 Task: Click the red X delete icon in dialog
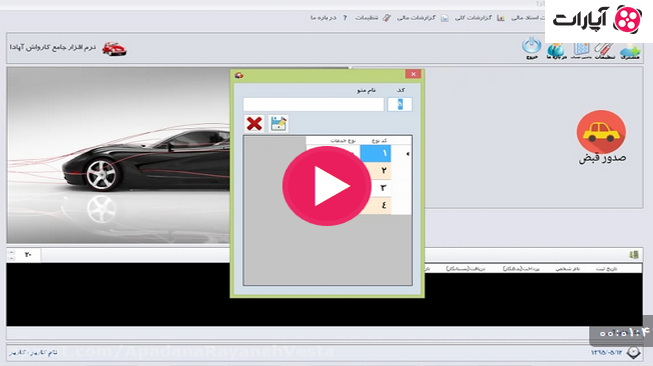[x=254, y=124]
